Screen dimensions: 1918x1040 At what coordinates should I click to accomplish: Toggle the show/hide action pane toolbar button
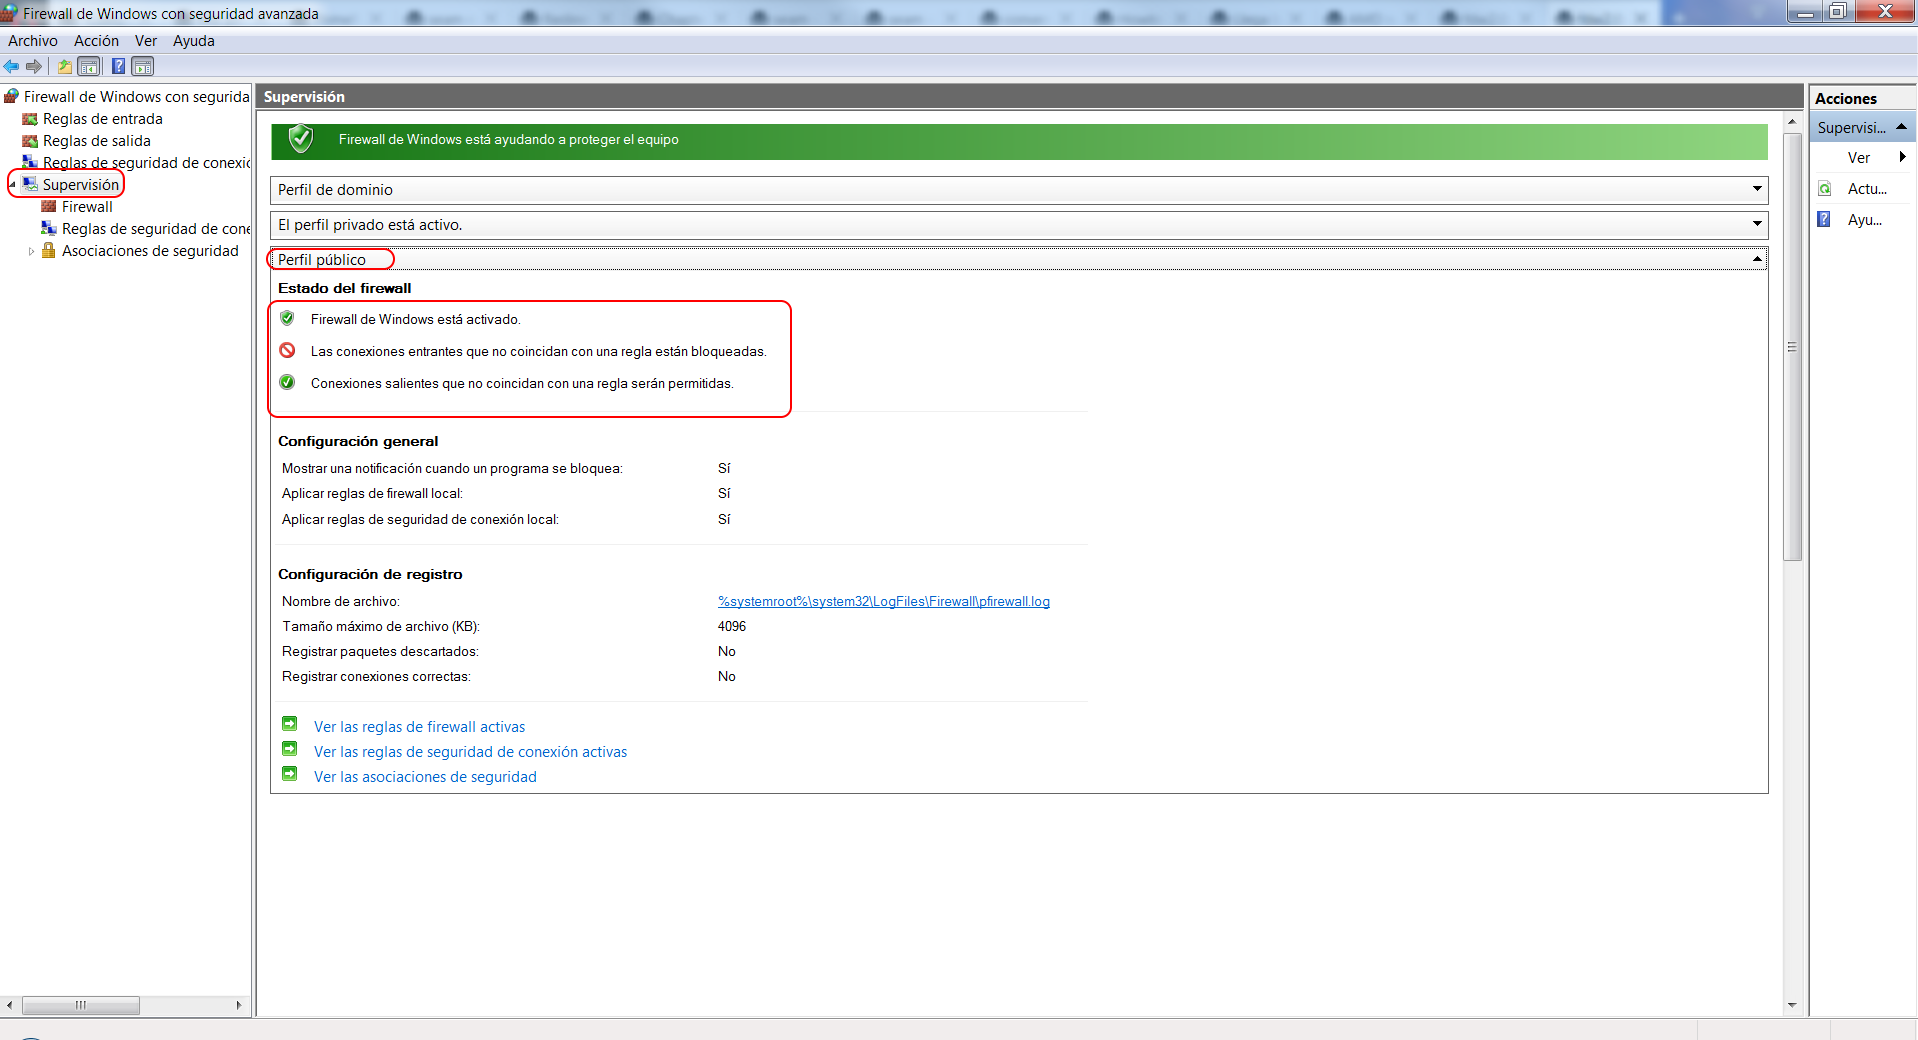click(143, 66)
